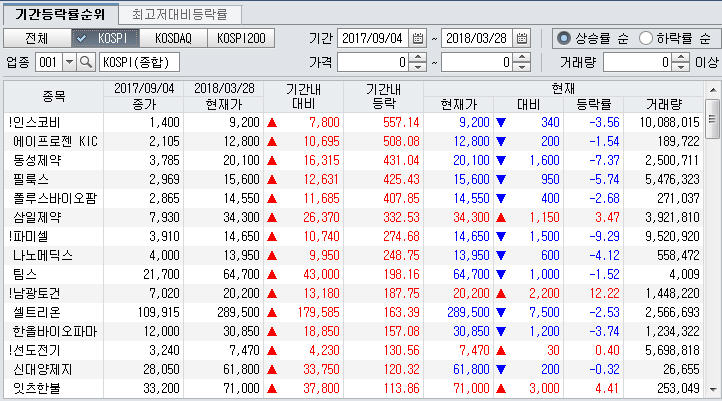The height and width of the screenshot is (401, 722).
Task: Decrease the 거래량 value with down arrow
Action: click(x=681, y=67)
